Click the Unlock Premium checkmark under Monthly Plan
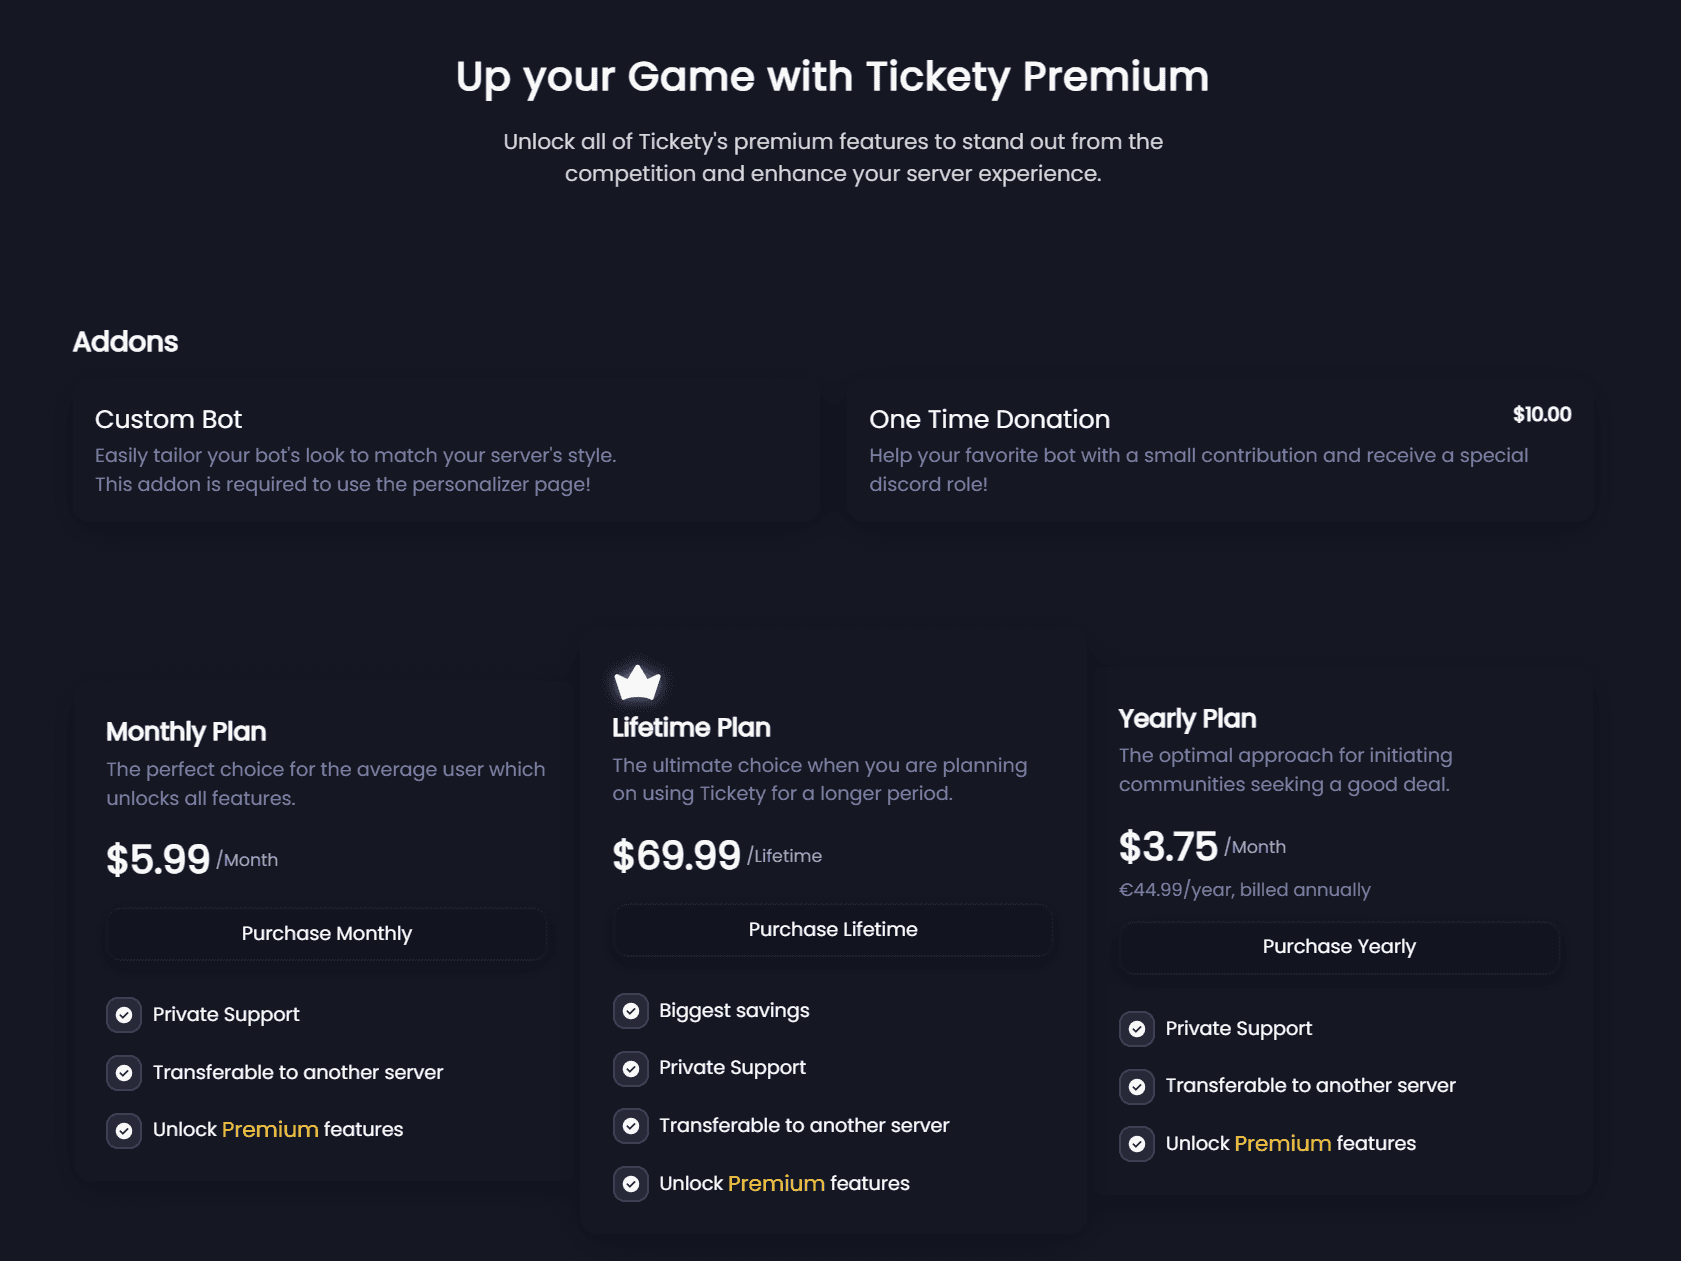Image resolution: width=1681 pixels, height=1261 pixels. click(x=123, y=1130)
